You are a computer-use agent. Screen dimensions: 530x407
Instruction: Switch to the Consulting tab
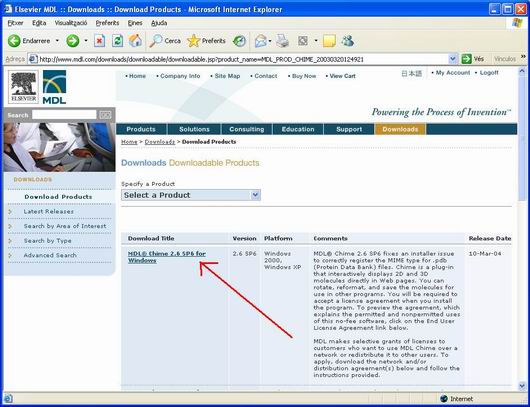(247, 129)
